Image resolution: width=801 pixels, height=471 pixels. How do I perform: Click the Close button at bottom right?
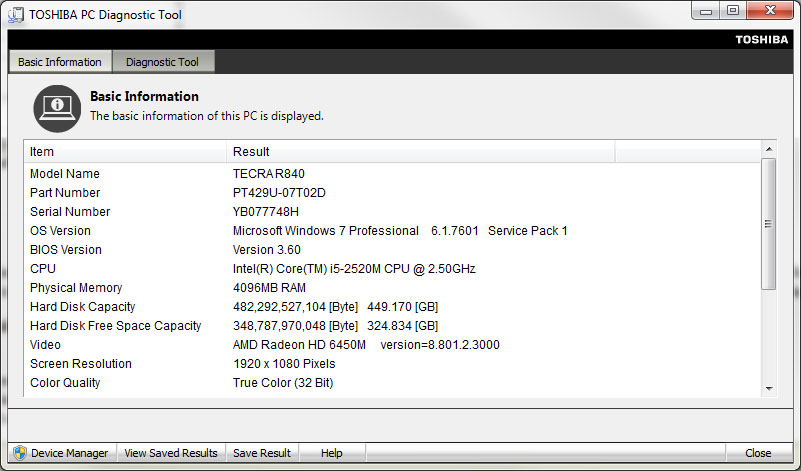758,453
